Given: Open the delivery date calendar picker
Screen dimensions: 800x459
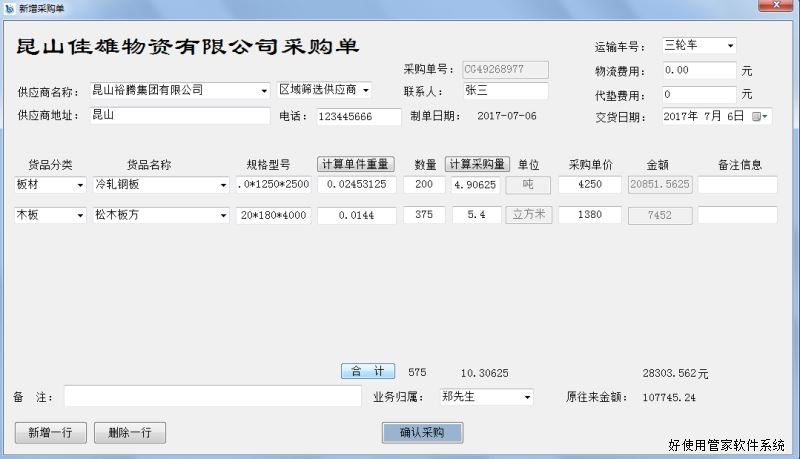Looking at the screenshot, I should (x=763, y=117).
